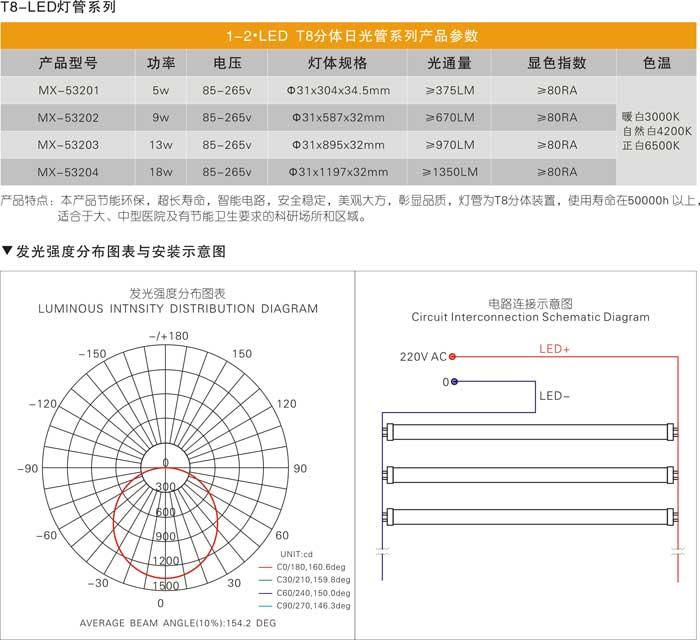700x640 pixels.
Task: Click the MX-53204 model cell
Action: 68,171
